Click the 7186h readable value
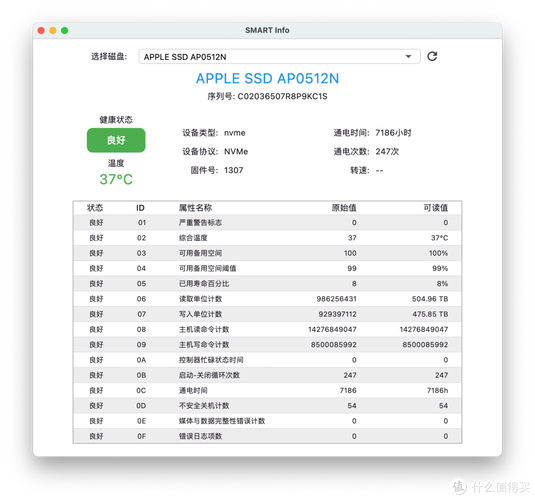Viewport: 535px width, 500px height. click(437, 390)
